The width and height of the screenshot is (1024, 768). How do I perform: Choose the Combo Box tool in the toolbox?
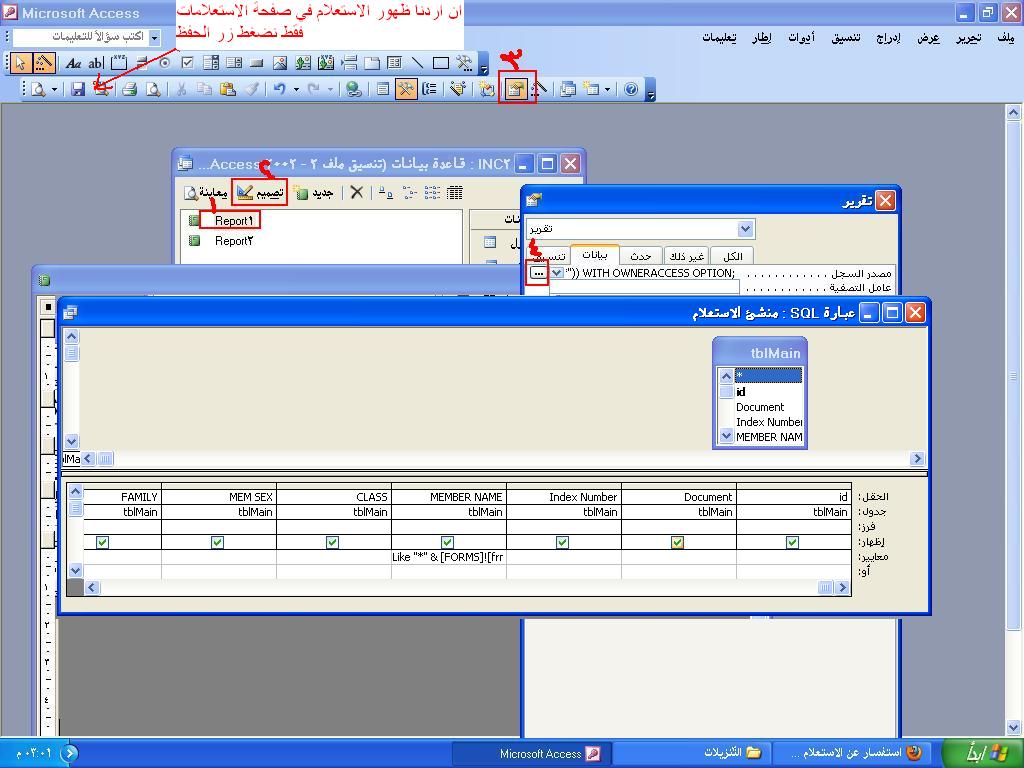click(x=210, y=63)
